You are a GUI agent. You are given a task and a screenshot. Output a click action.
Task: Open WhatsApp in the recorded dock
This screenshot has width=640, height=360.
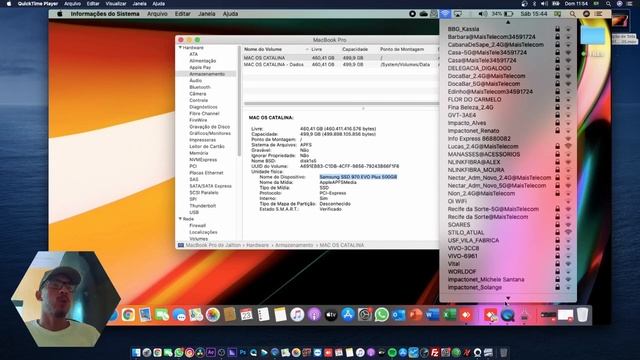point(382,315)
